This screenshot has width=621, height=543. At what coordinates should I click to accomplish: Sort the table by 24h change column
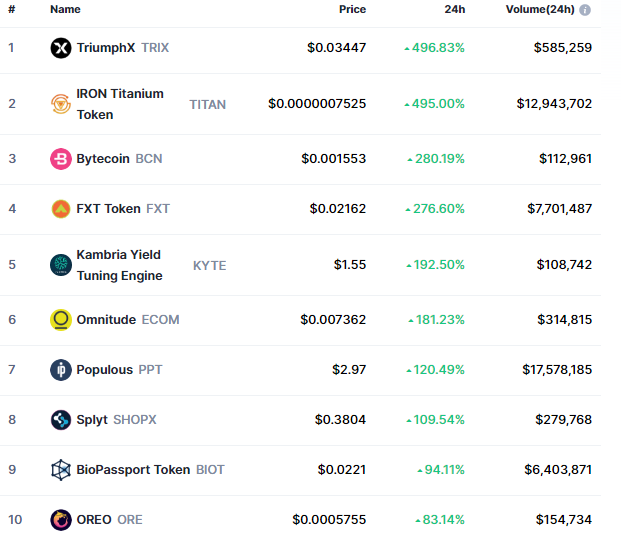click(x=454, y=9)
